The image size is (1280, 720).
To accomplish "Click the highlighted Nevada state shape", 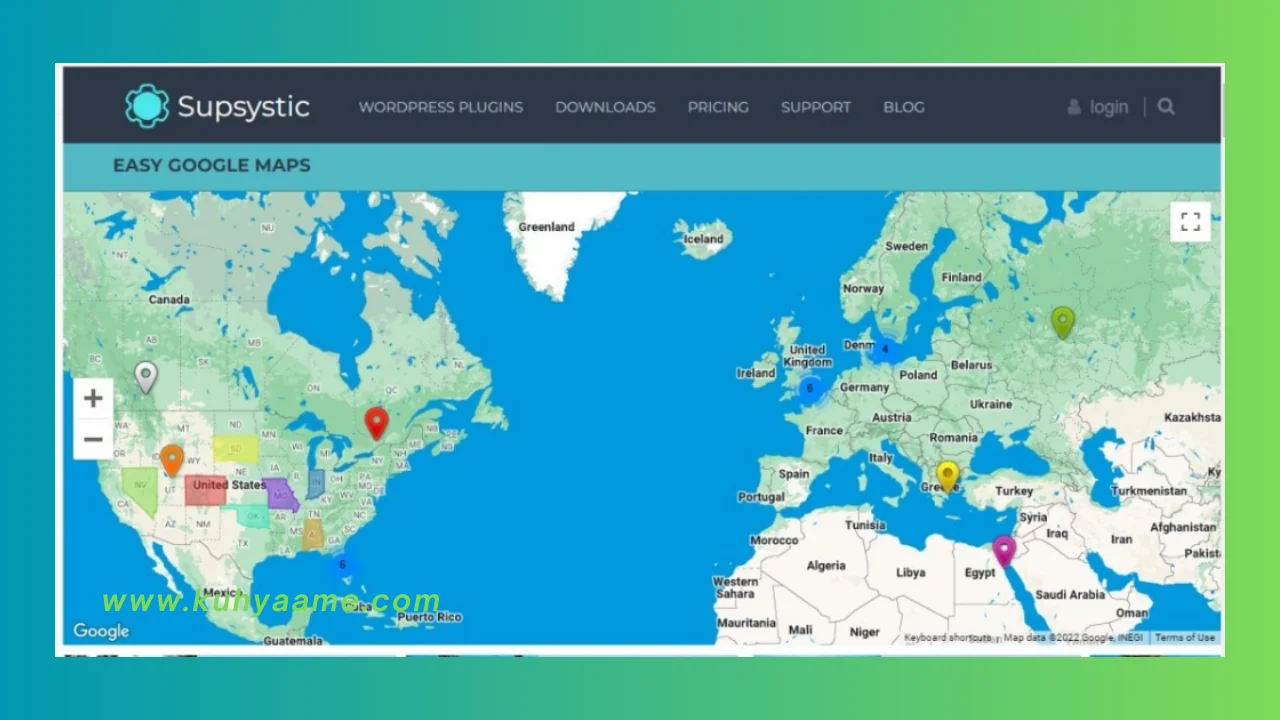I will tap(140, 490).
